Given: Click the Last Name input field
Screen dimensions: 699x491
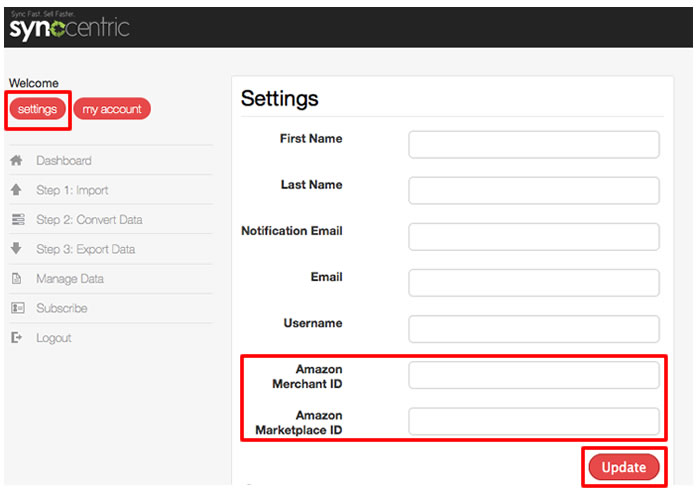Looking at the screenshot, I should (x=534, y=190).
